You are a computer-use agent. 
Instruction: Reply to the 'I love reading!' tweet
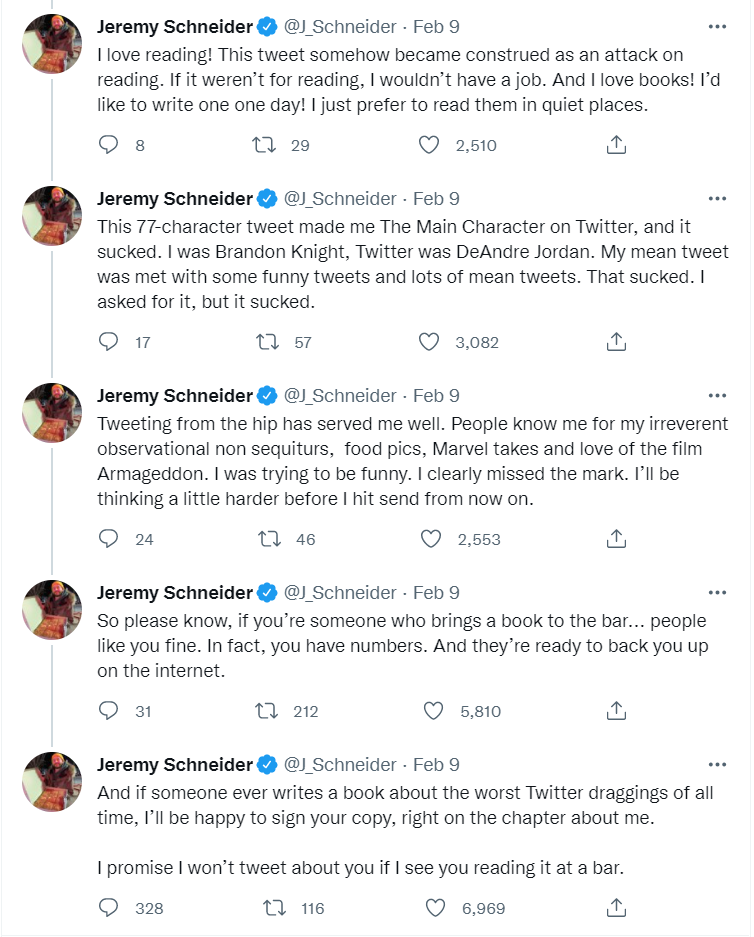[110, 145]
